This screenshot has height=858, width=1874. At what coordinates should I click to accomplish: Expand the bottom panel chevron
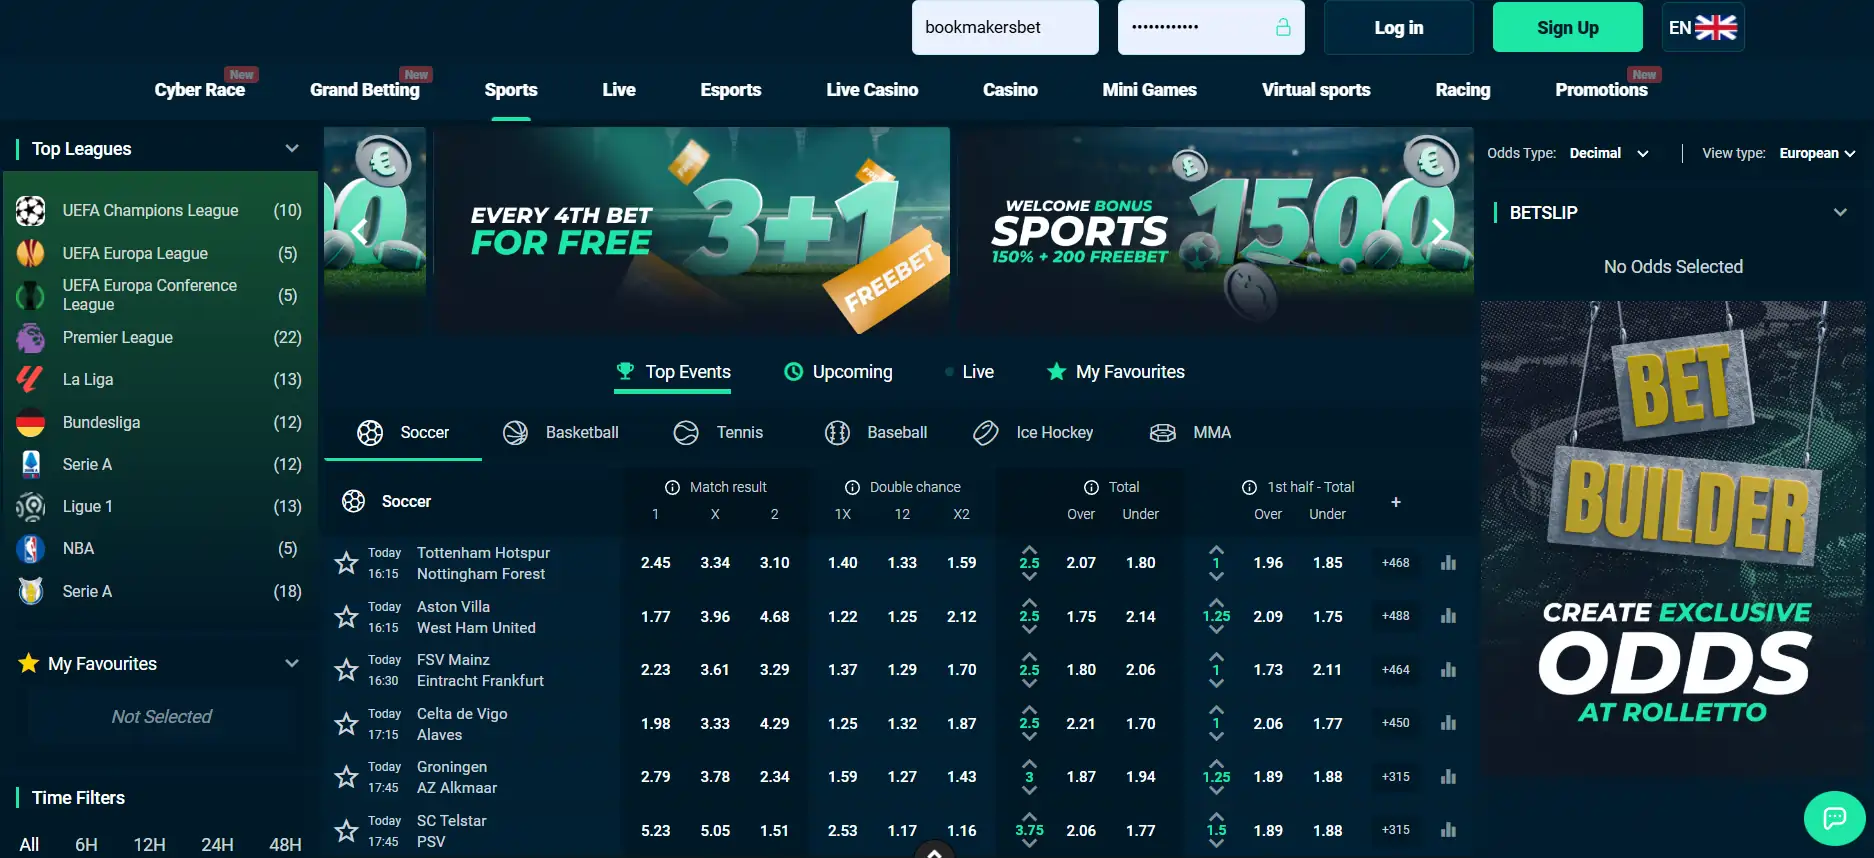[933, 851]
